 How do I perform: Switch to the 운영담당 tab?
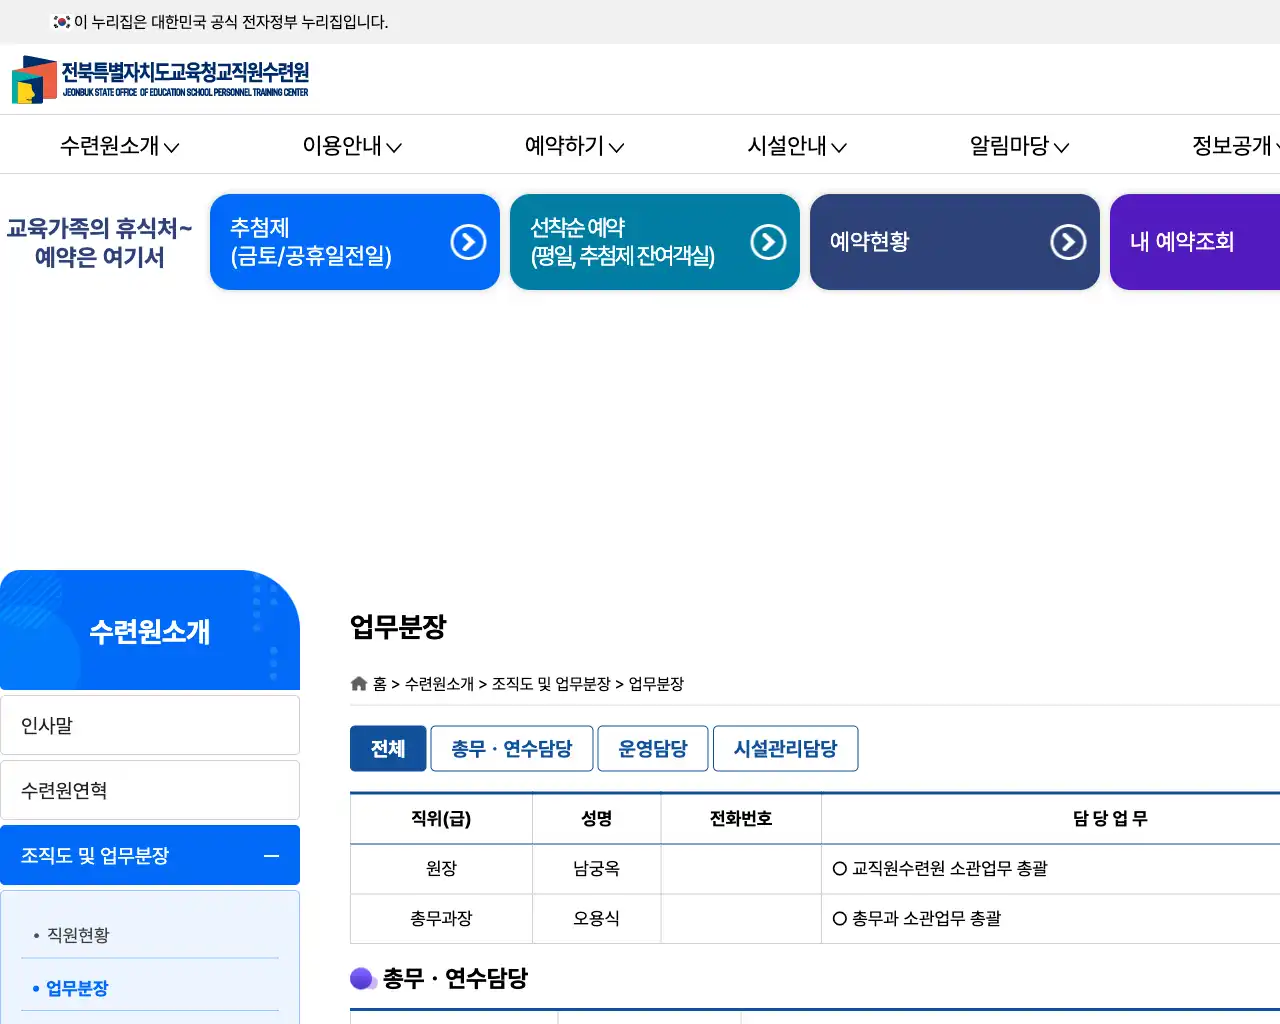pyautogui.click(x=652, y=748)
